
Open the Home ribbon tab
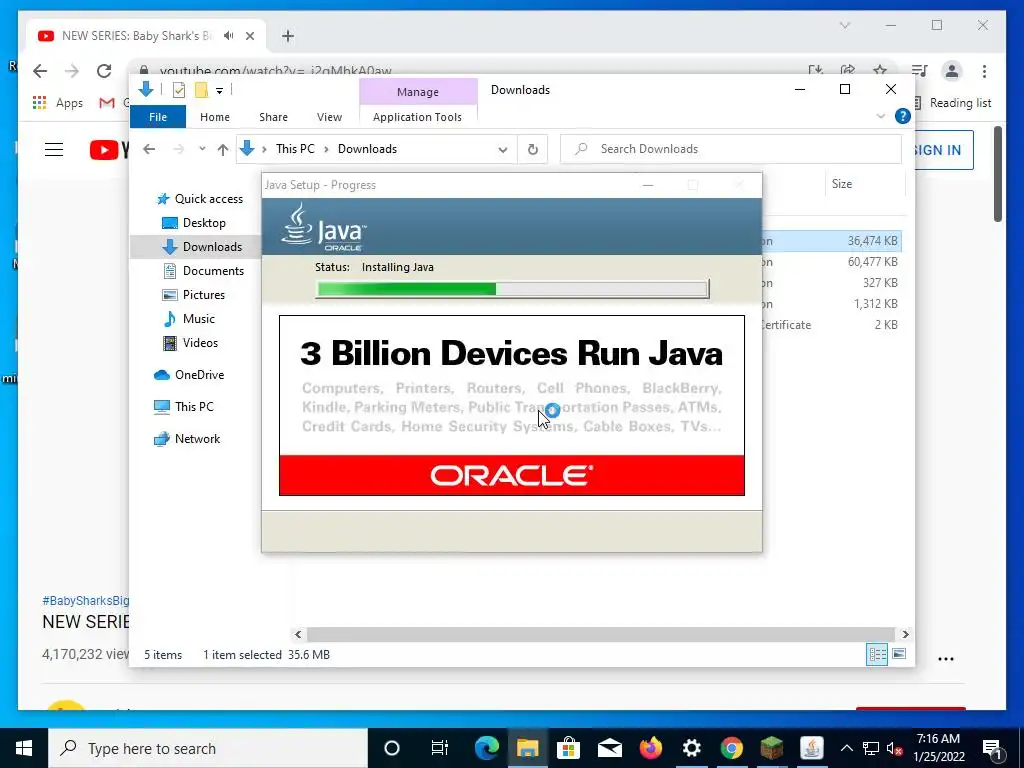[x=215, y=117]
